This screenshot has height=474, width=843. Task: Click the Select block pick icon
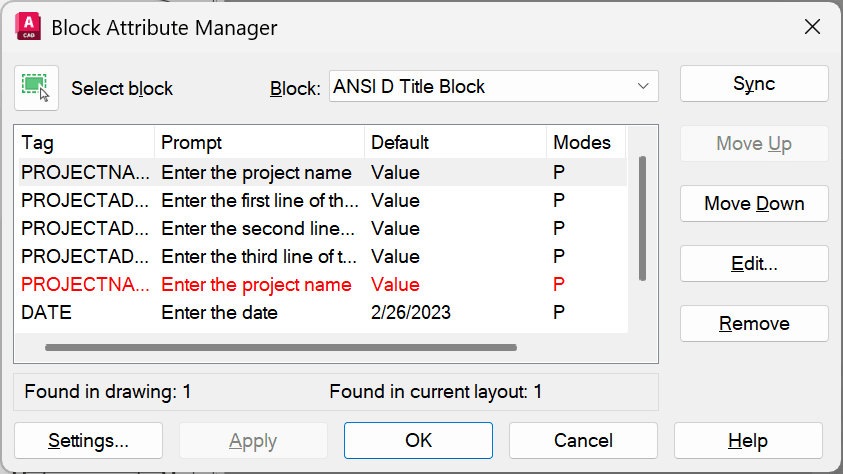[36, 89]
